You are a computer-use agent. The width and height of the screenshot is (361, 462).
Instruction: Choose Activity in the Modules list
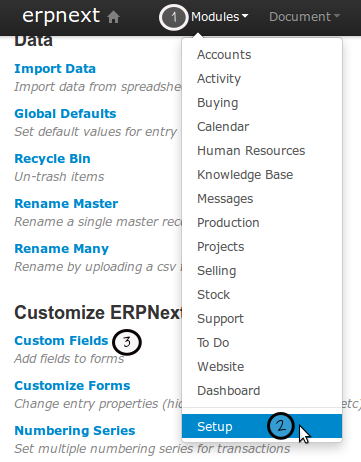click(x=219, y=79)
